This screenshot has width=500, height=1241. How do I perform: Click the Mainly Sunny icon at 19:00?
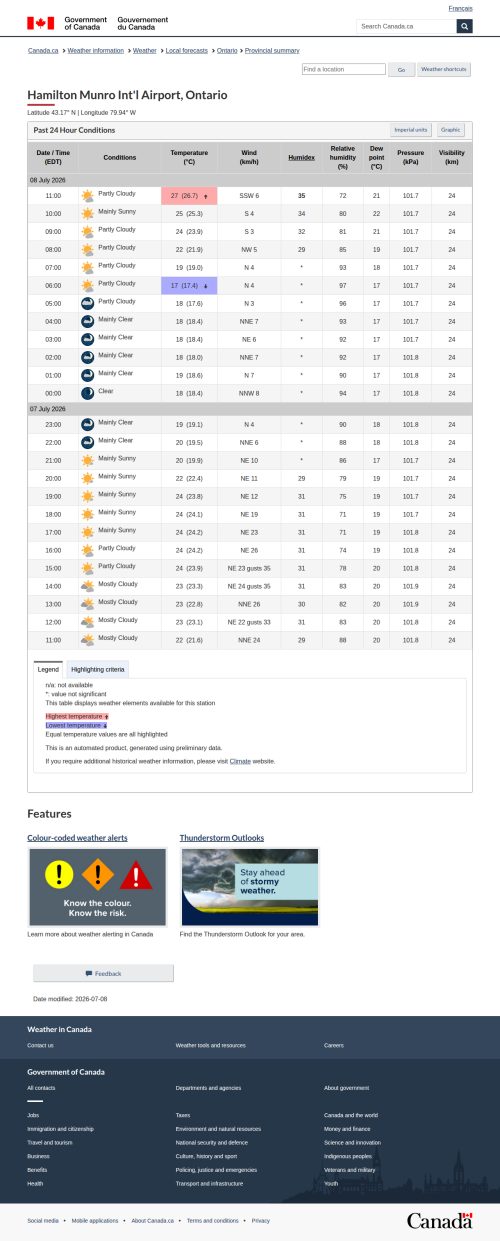click(x=88, y=497)
